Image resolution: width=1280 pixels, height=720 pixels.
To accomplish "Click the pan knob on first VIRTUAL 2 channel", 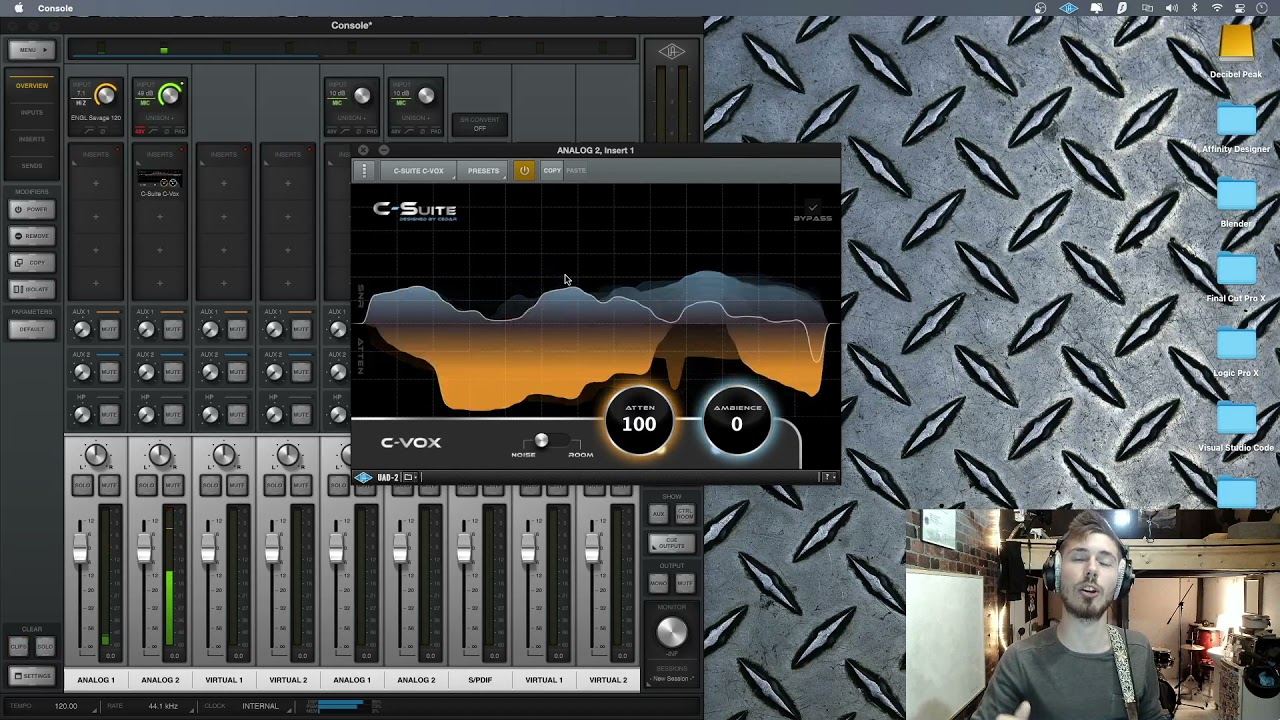I will click(x=288, y=456).
